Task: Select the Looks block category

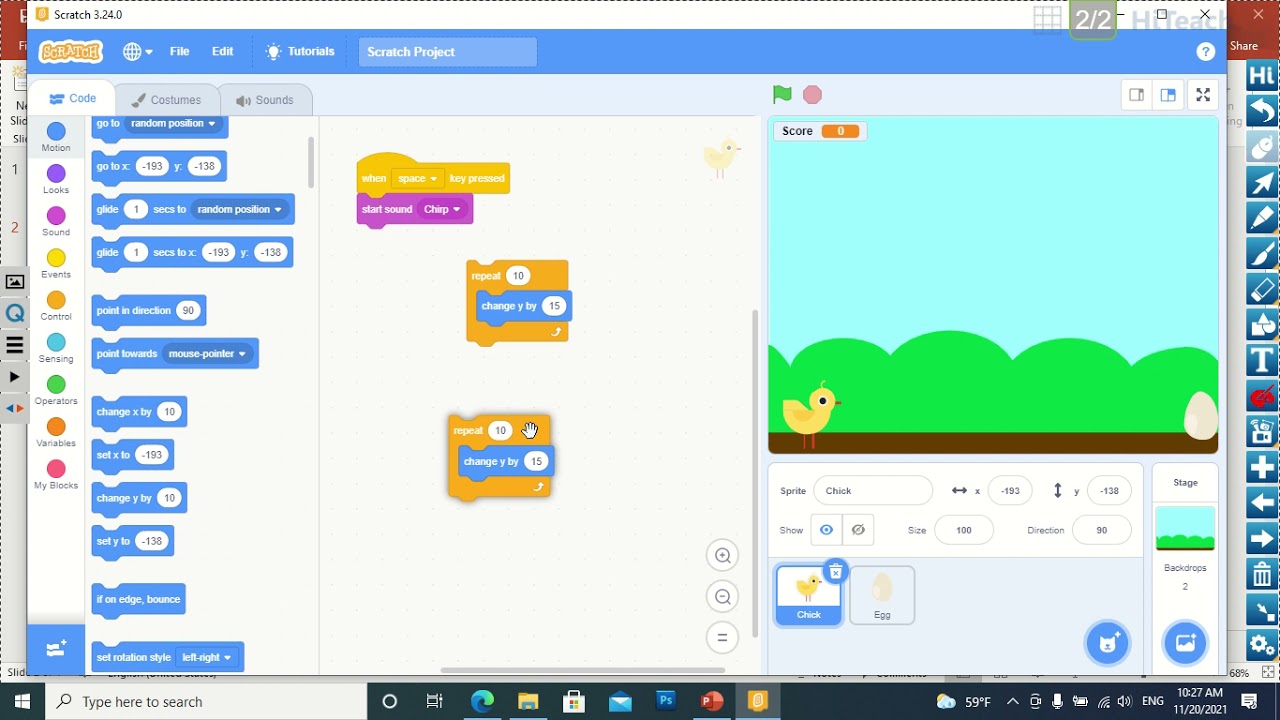Action: [x=56, y=180]
